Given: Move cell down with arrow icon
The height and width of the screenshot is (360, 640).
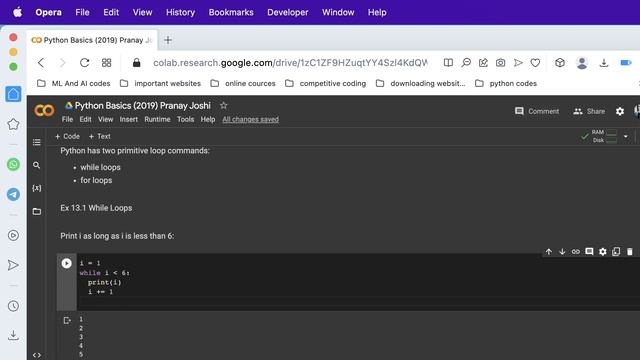Looking at the screenshot, I should click(x=562, y=251).
